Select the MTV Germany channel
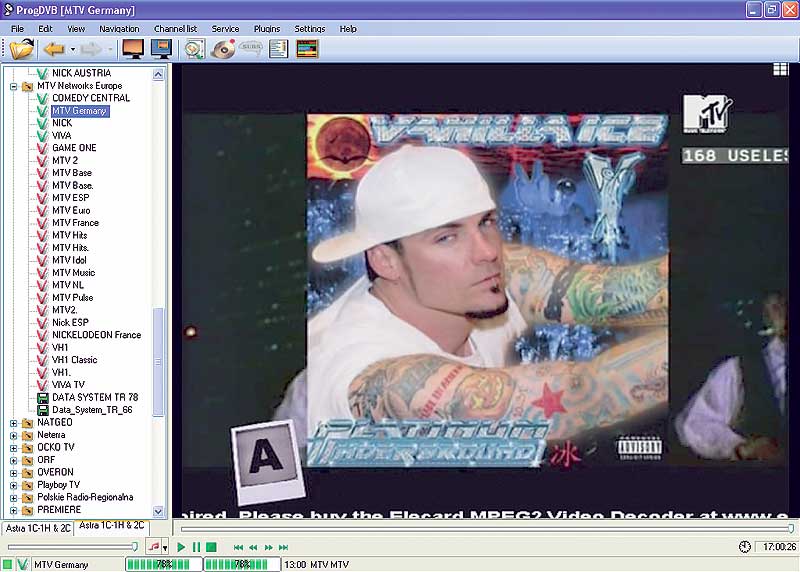This screenshot has width=800, height=572. [x=80, y=111]
